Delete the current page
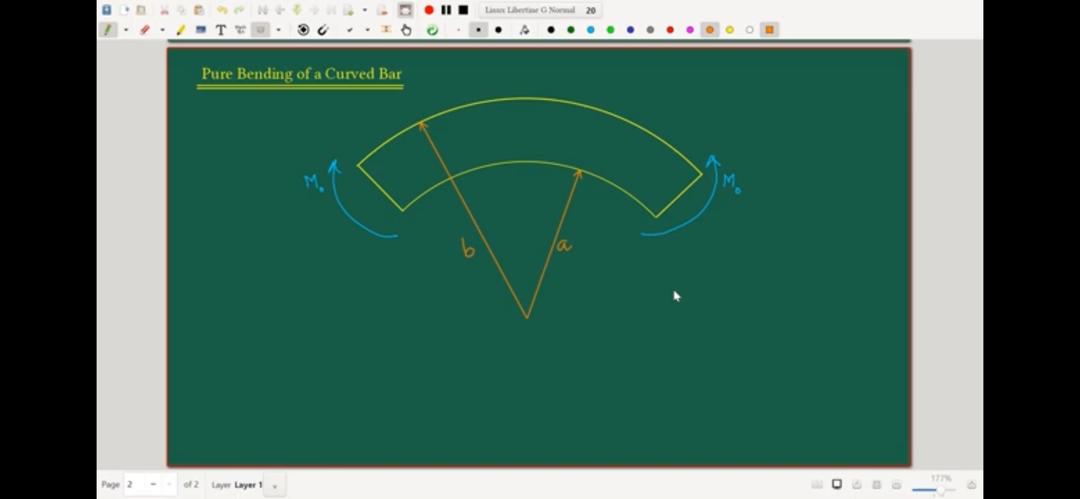The width and height of the screenshot is (1080, 499). point(382,10)
